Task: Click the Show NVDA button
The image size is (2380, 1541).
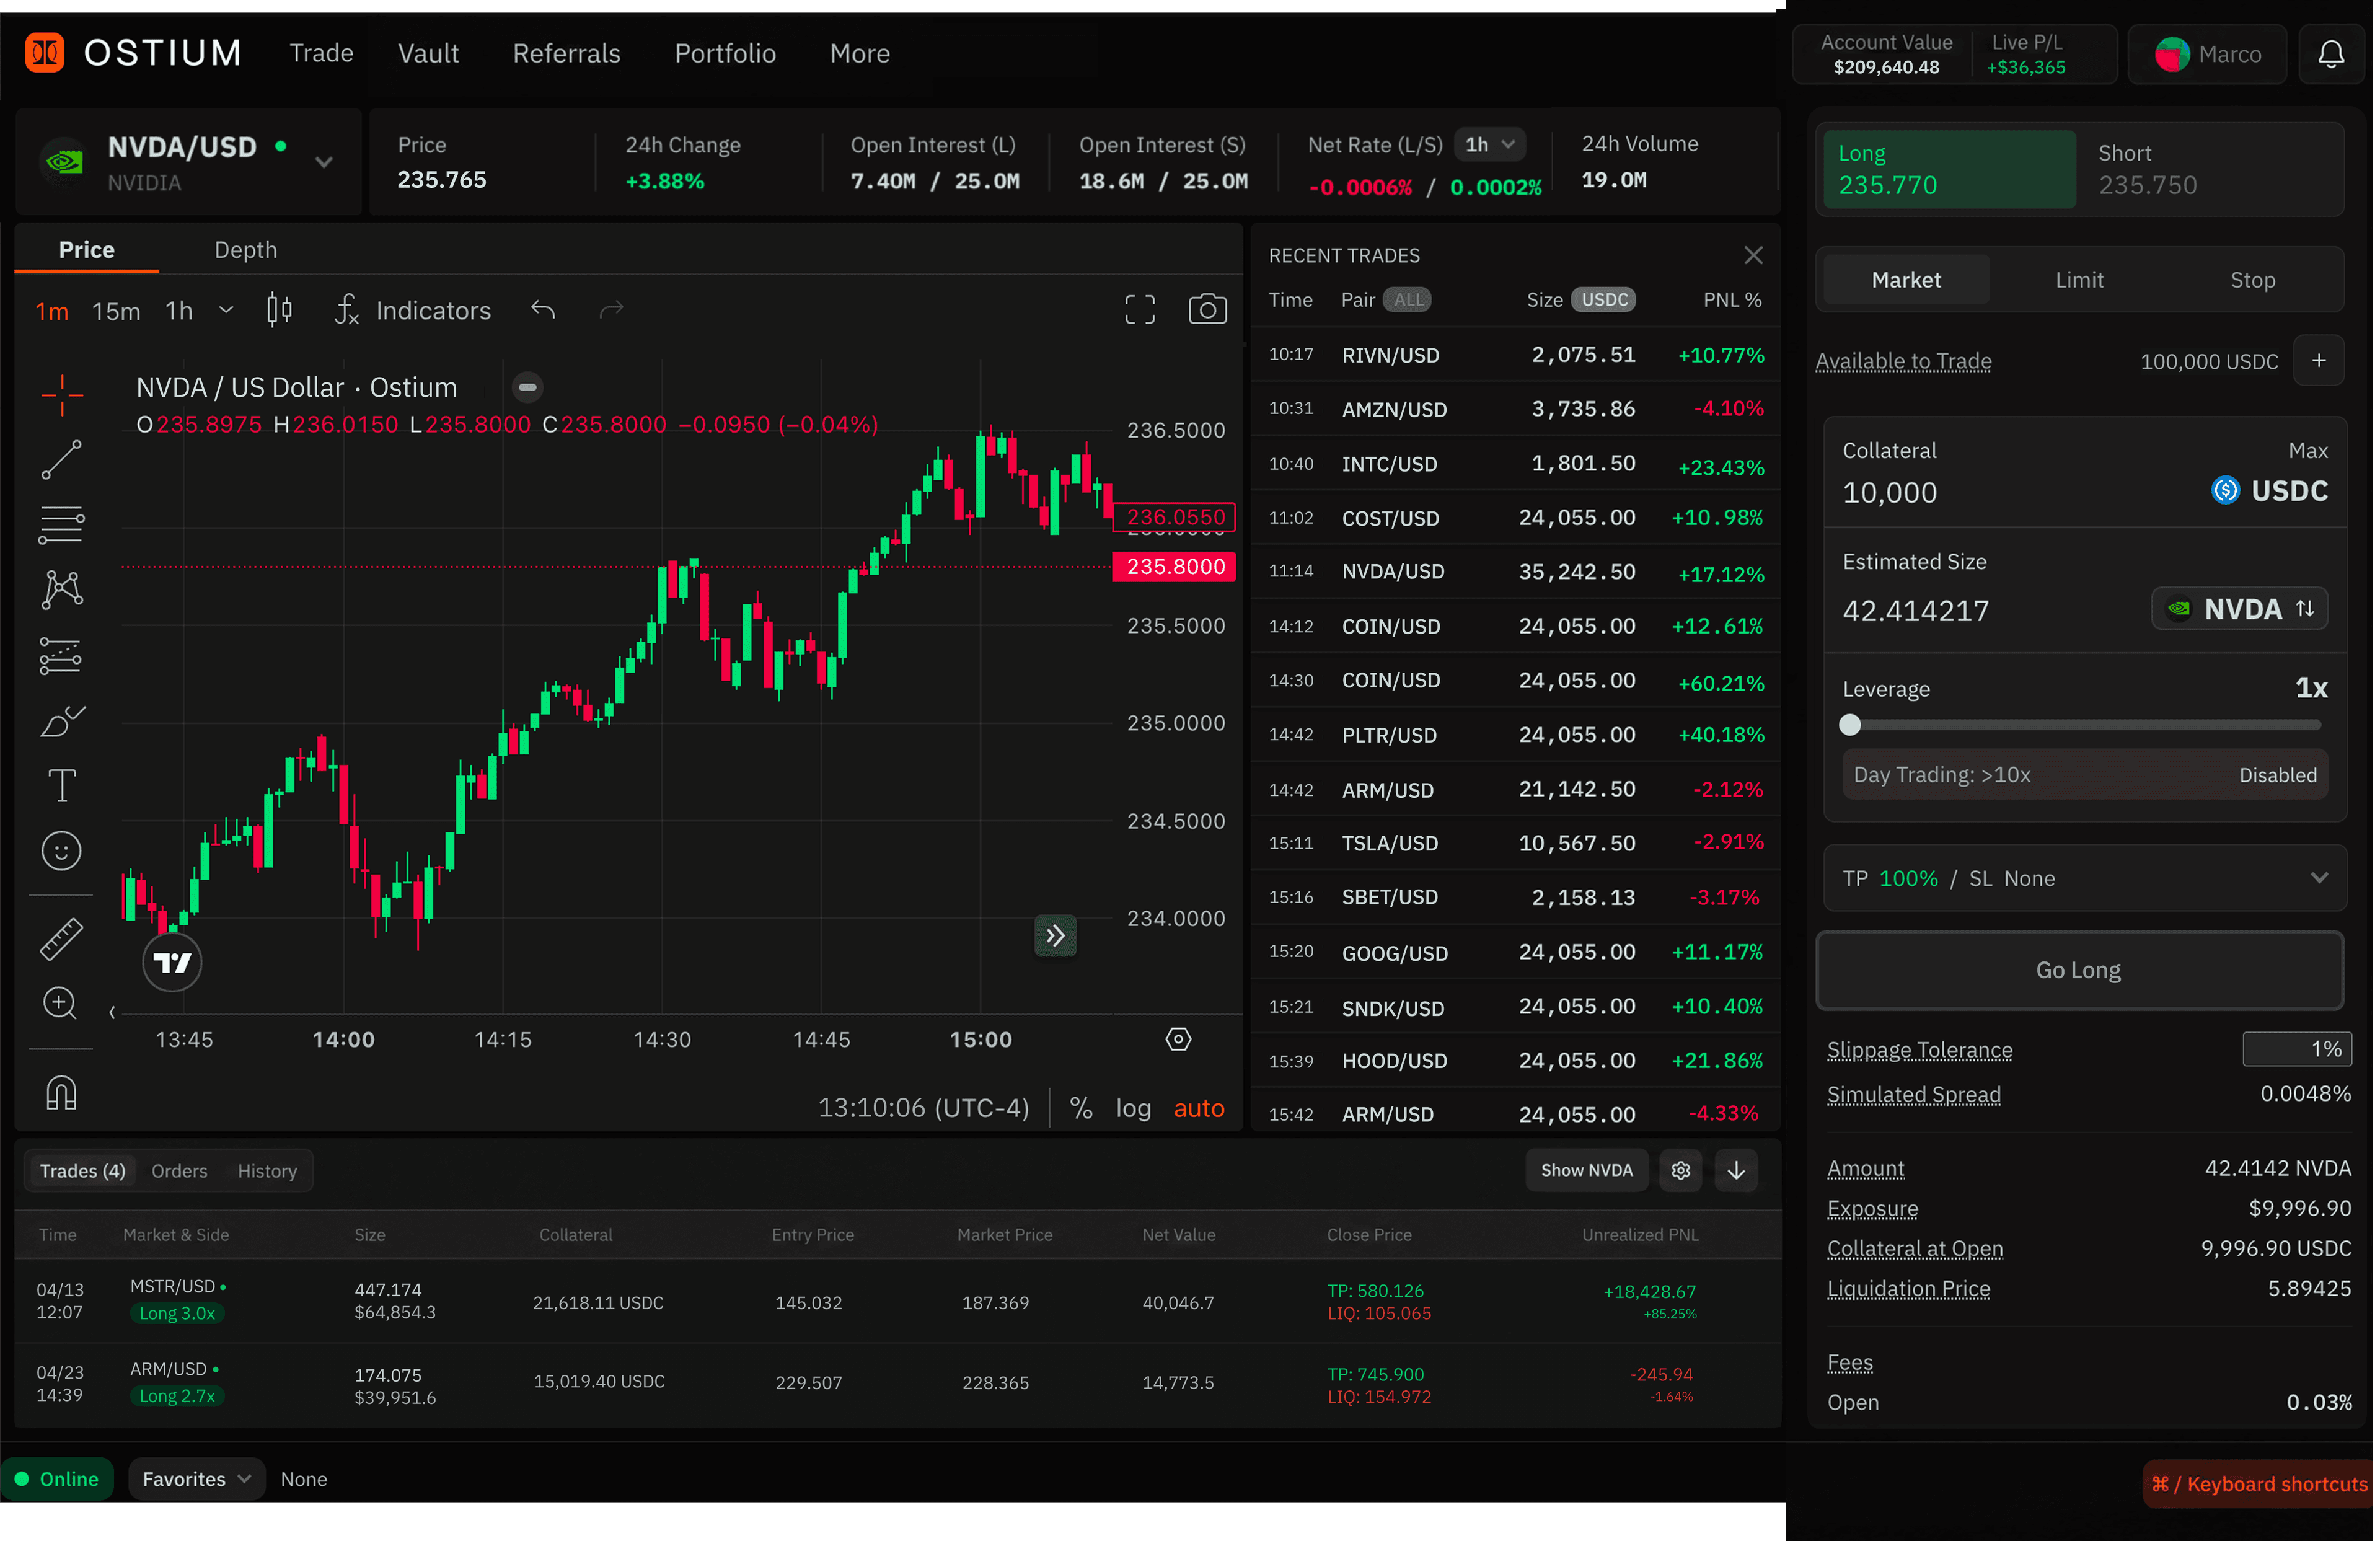Action: [x=1586, y=1170]
